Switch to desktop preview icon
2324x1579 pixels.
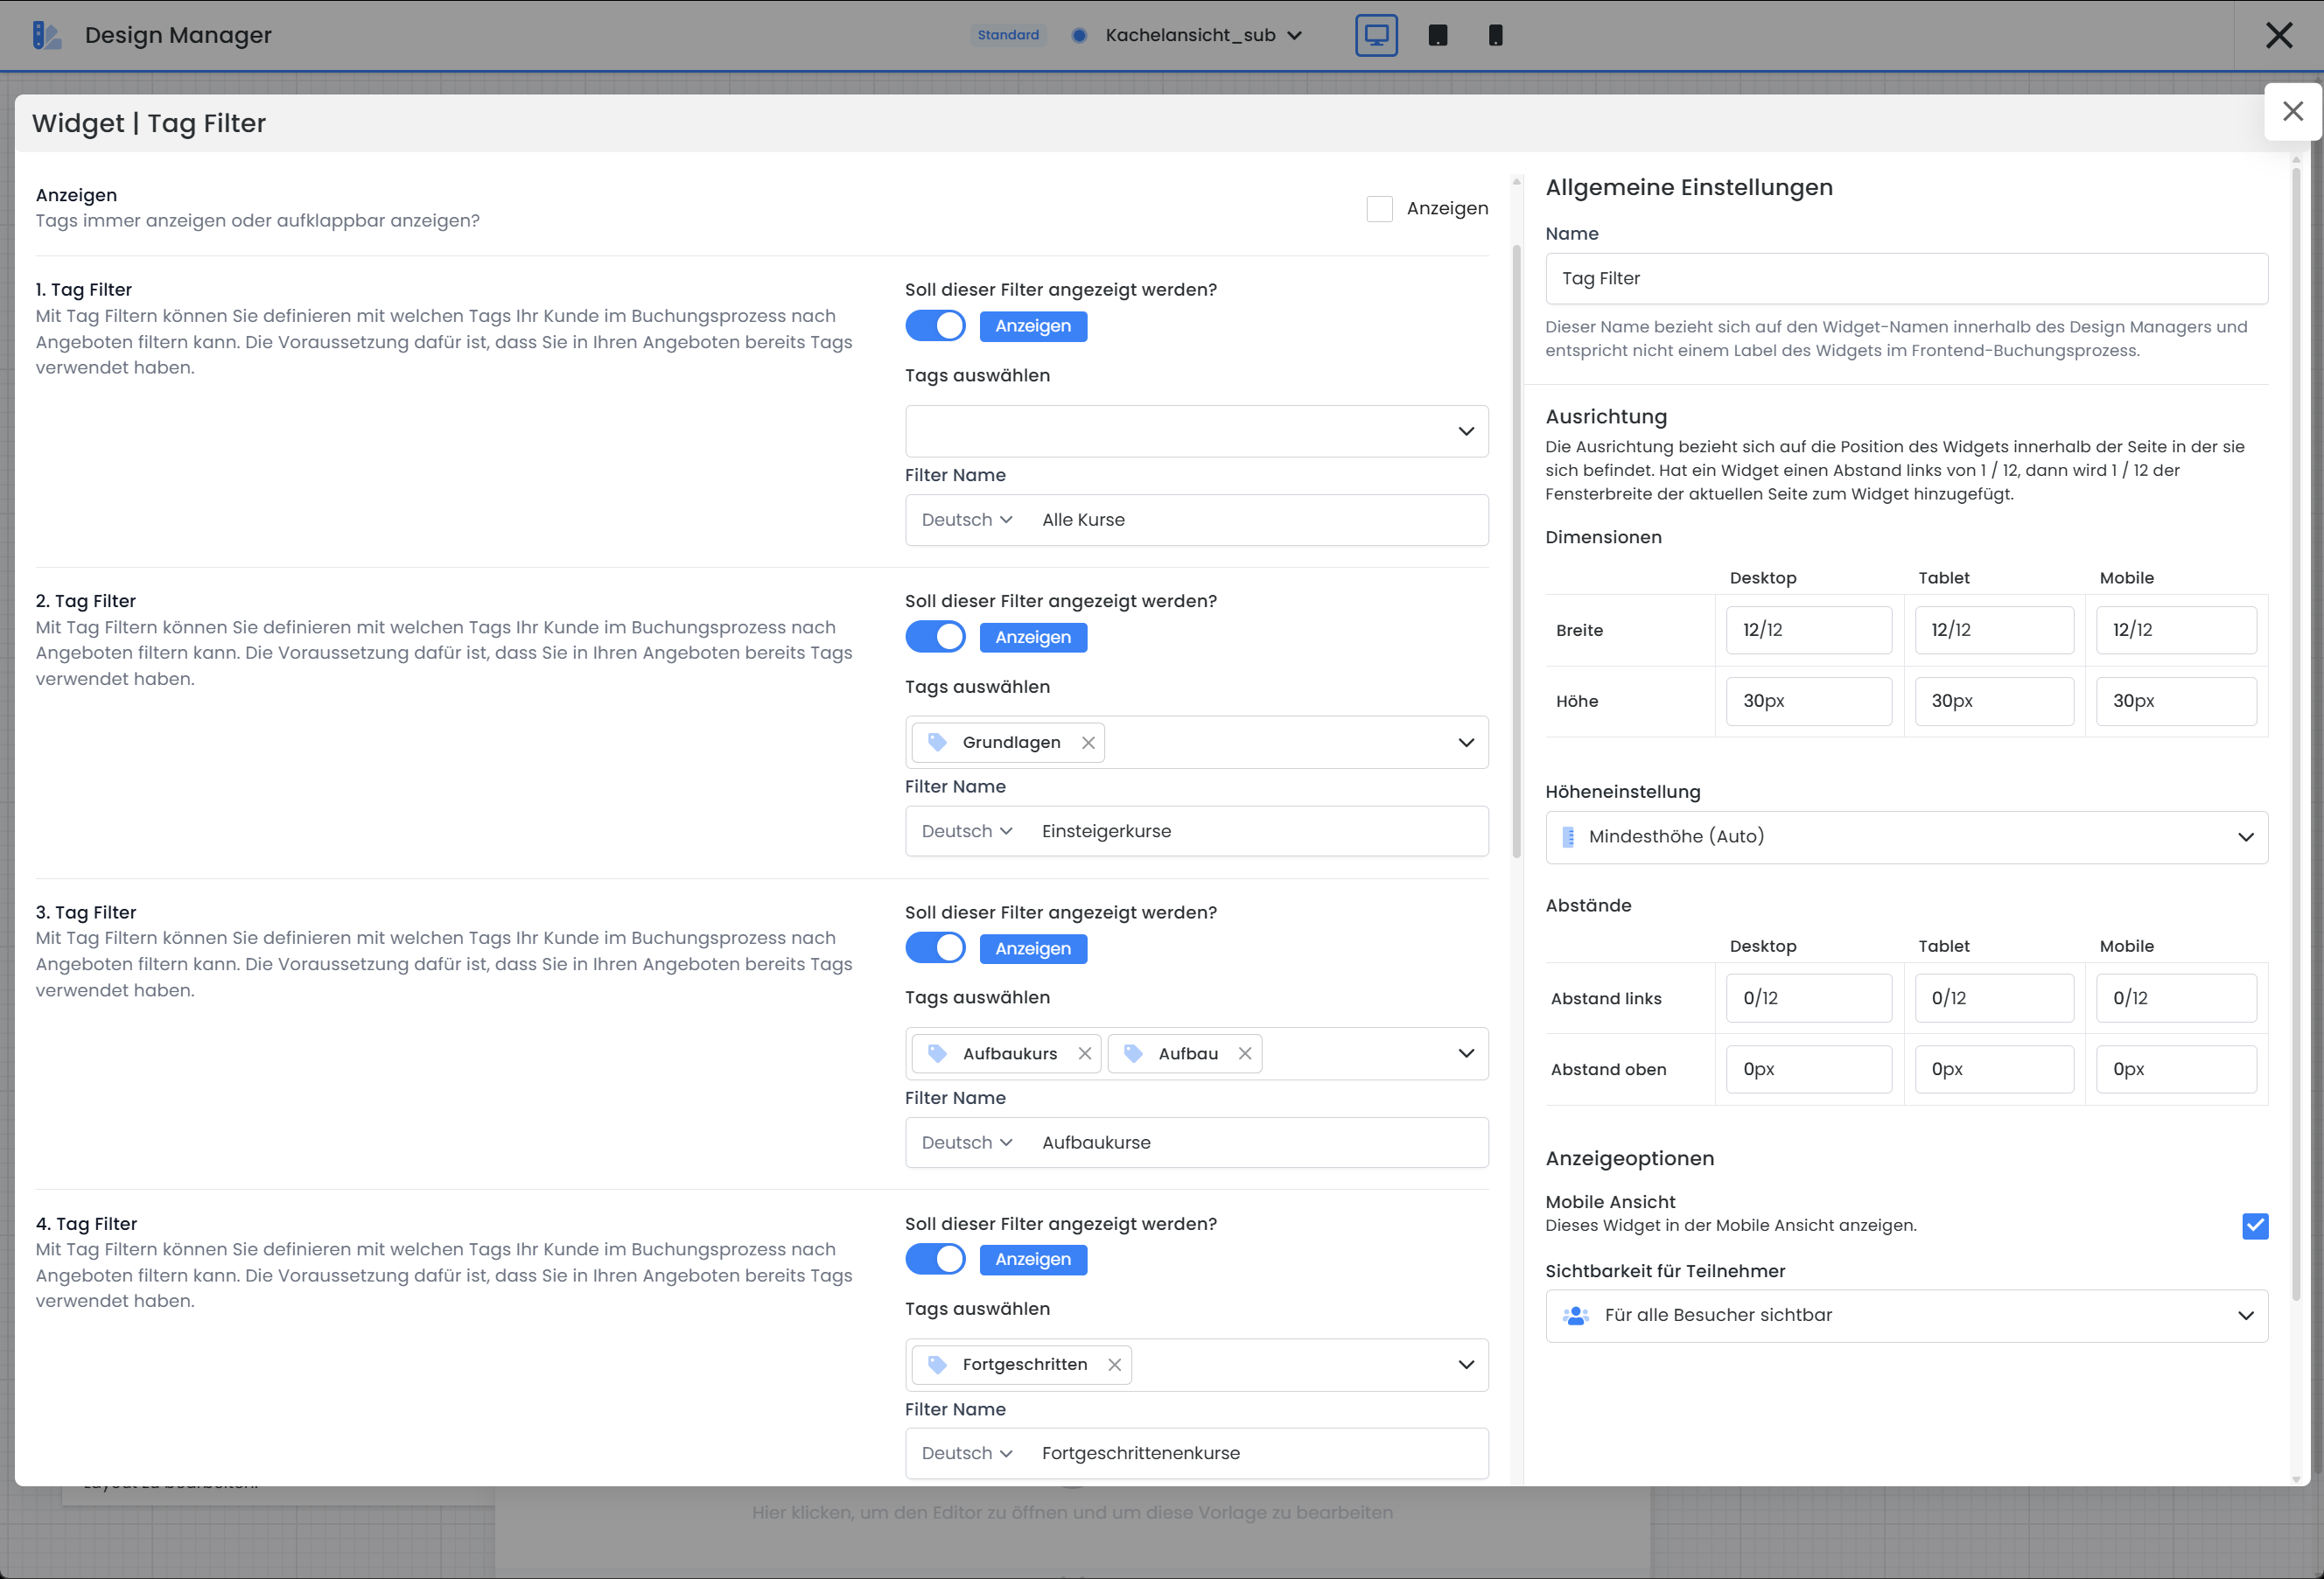click(1376, 35)
